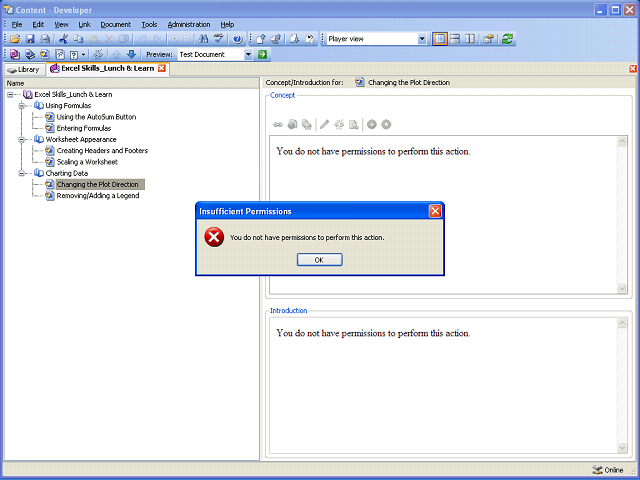This screenshot has width=640, height=480.
Task: Select the Using the AutoSum Button topic
Action: point(96,117)
